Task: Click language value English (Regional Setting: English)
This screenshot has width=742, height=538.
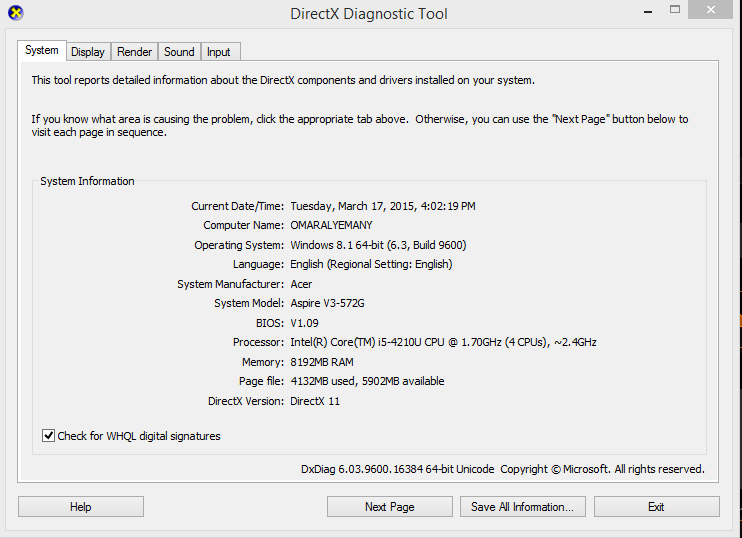Action: pyautogui.click(x=371, y=264)
